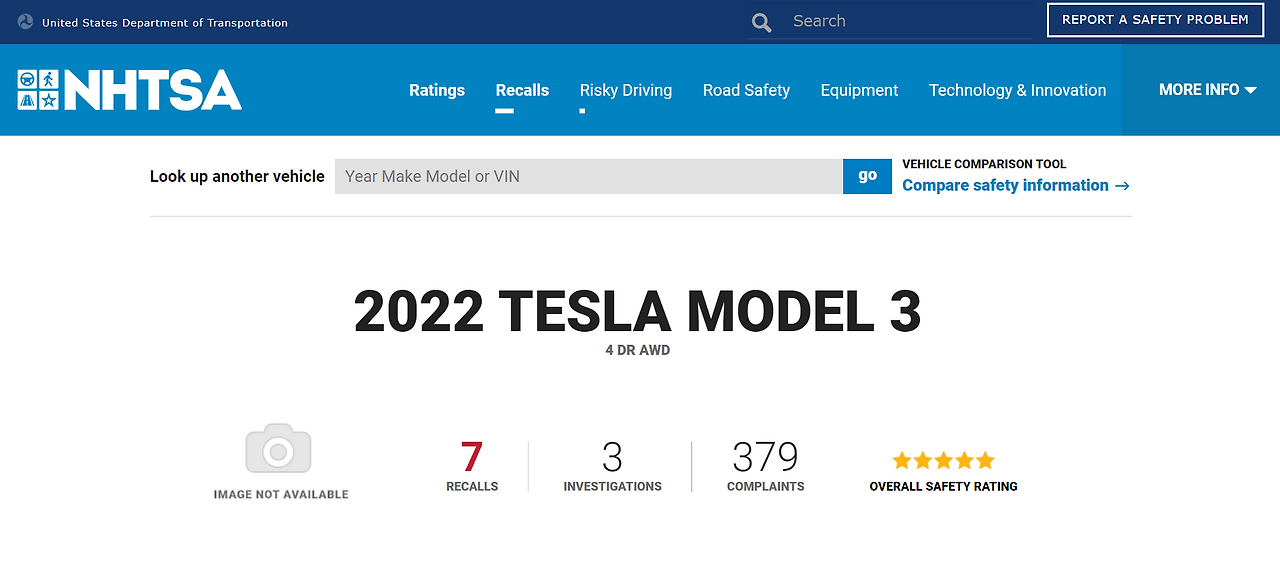Click Vehicle Comparison Tool label
Image resolution: width=1280 pixels, height=568 pixels.
click(984, 164)
